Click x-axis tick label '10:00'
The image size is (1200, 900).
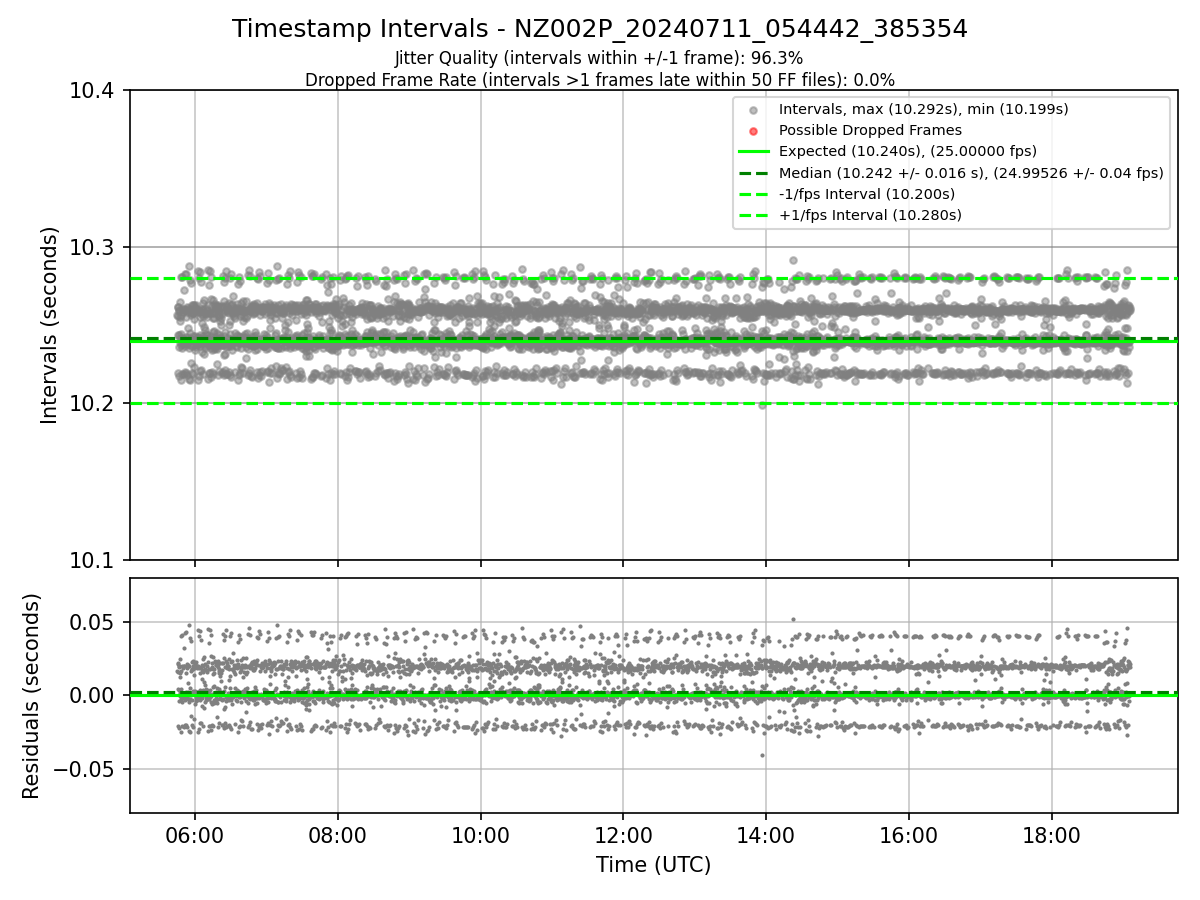[x=480, y=836]
